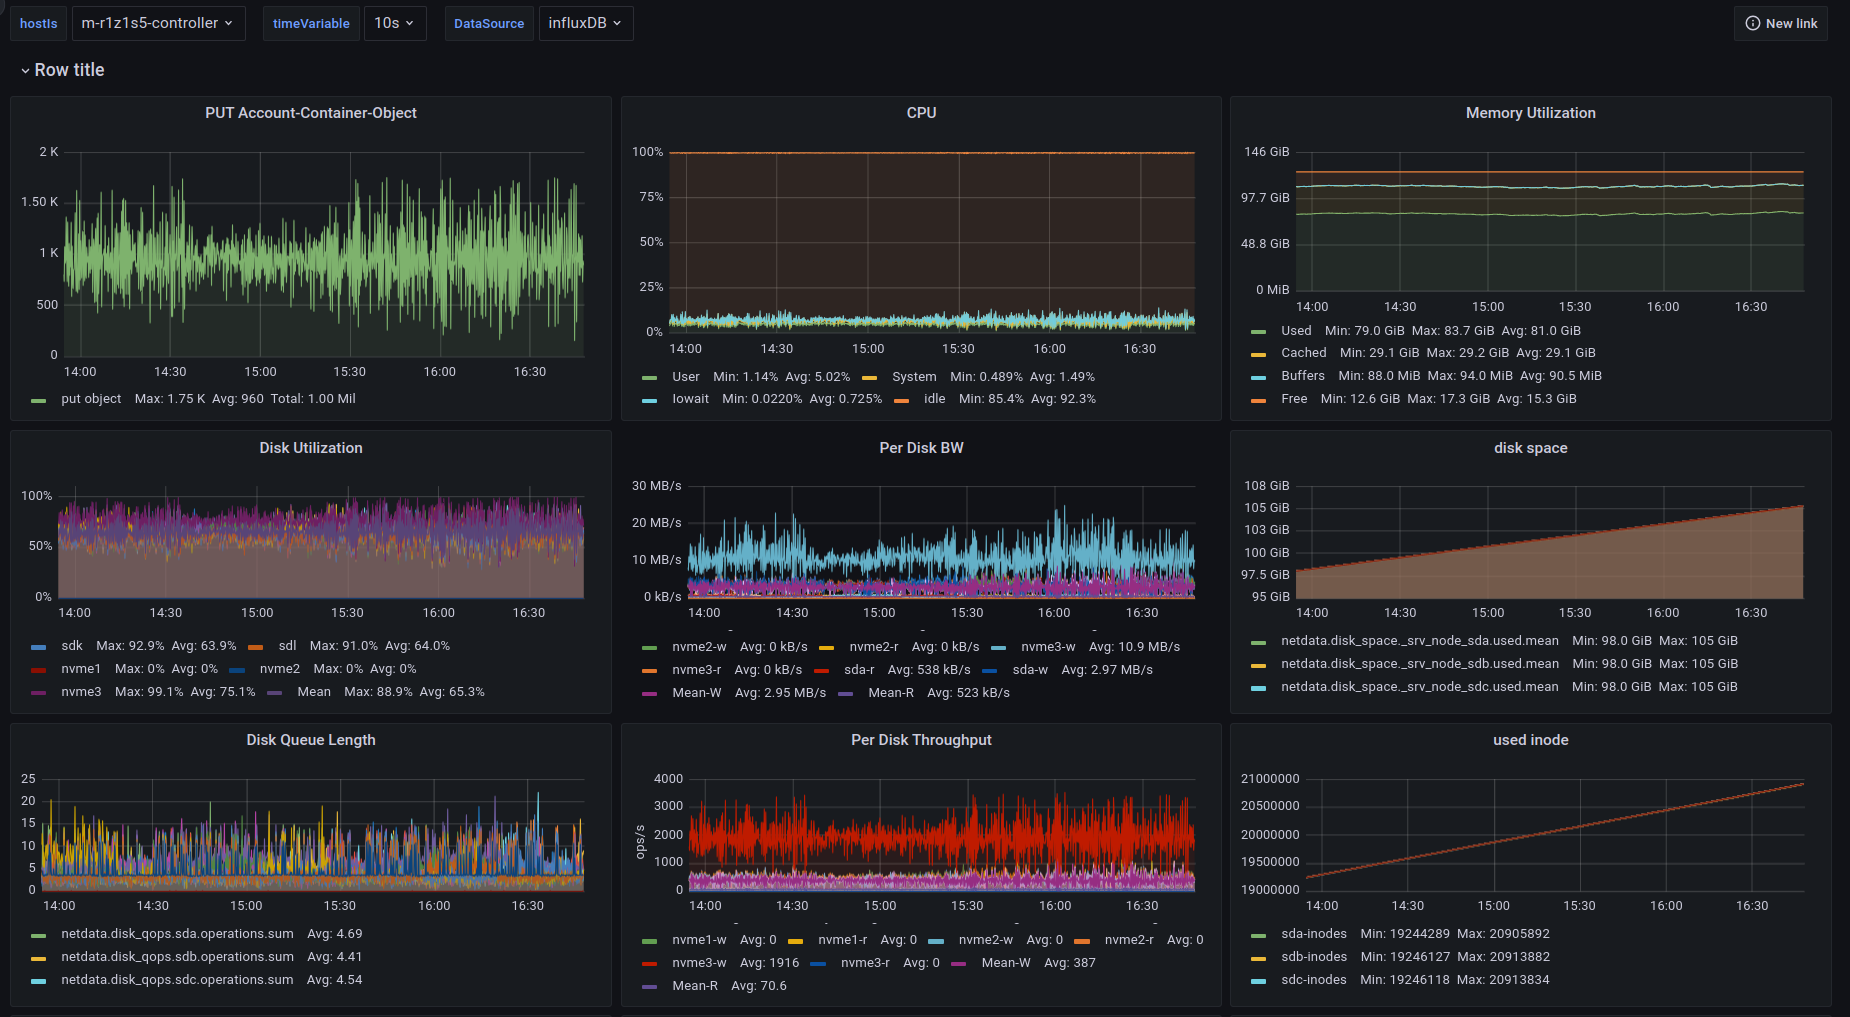Click the sdc-inodes legend color icon
Screen dimensions: 1850x1017
click(x=1259, y=981)
